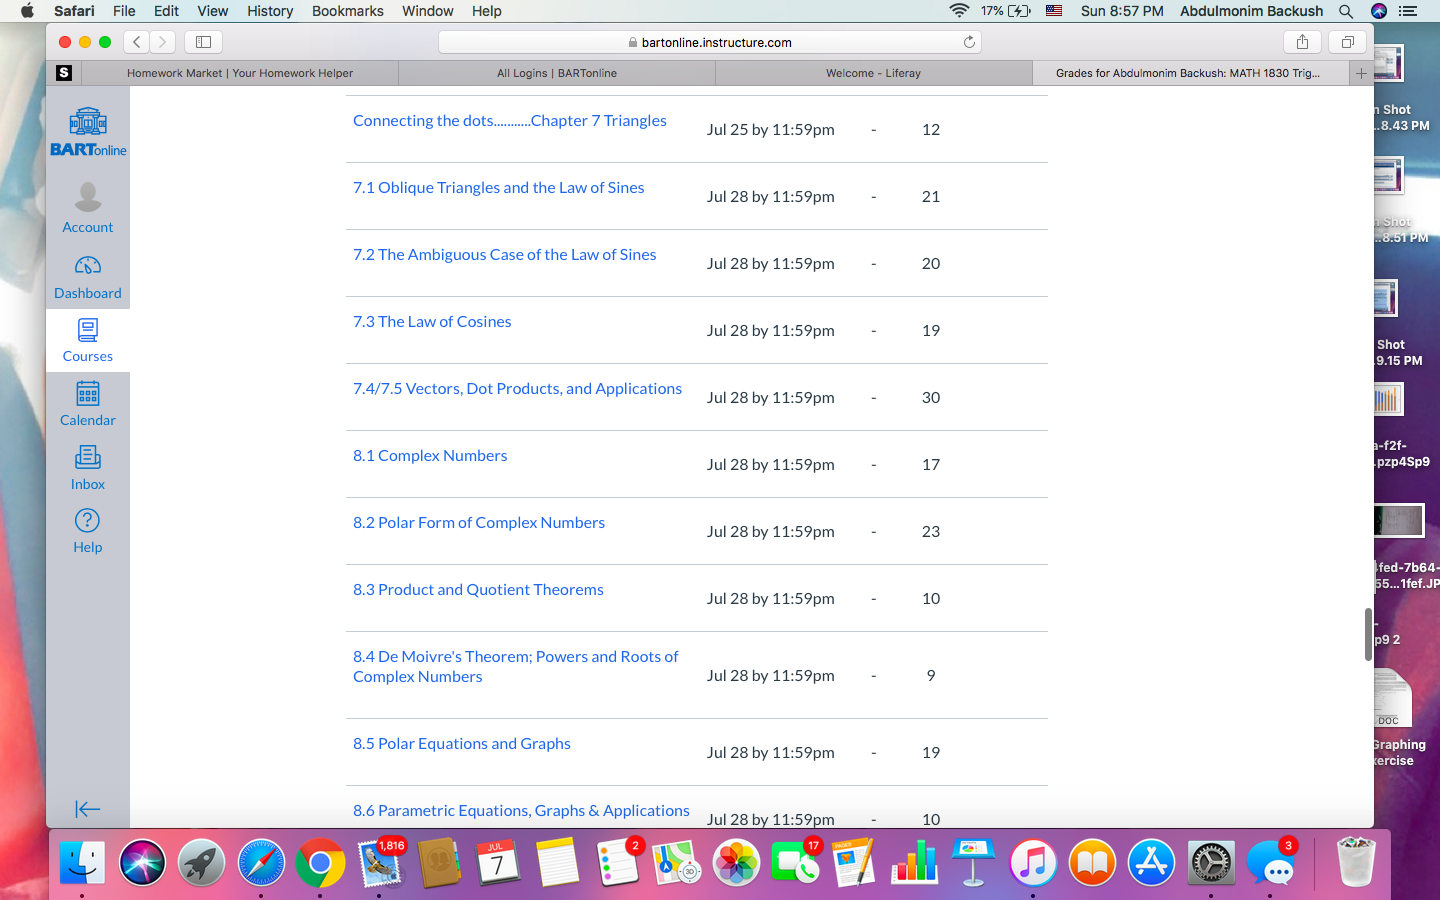
Task: Click the page vertical scrollbar thumb
Action: coord(1368,634)
